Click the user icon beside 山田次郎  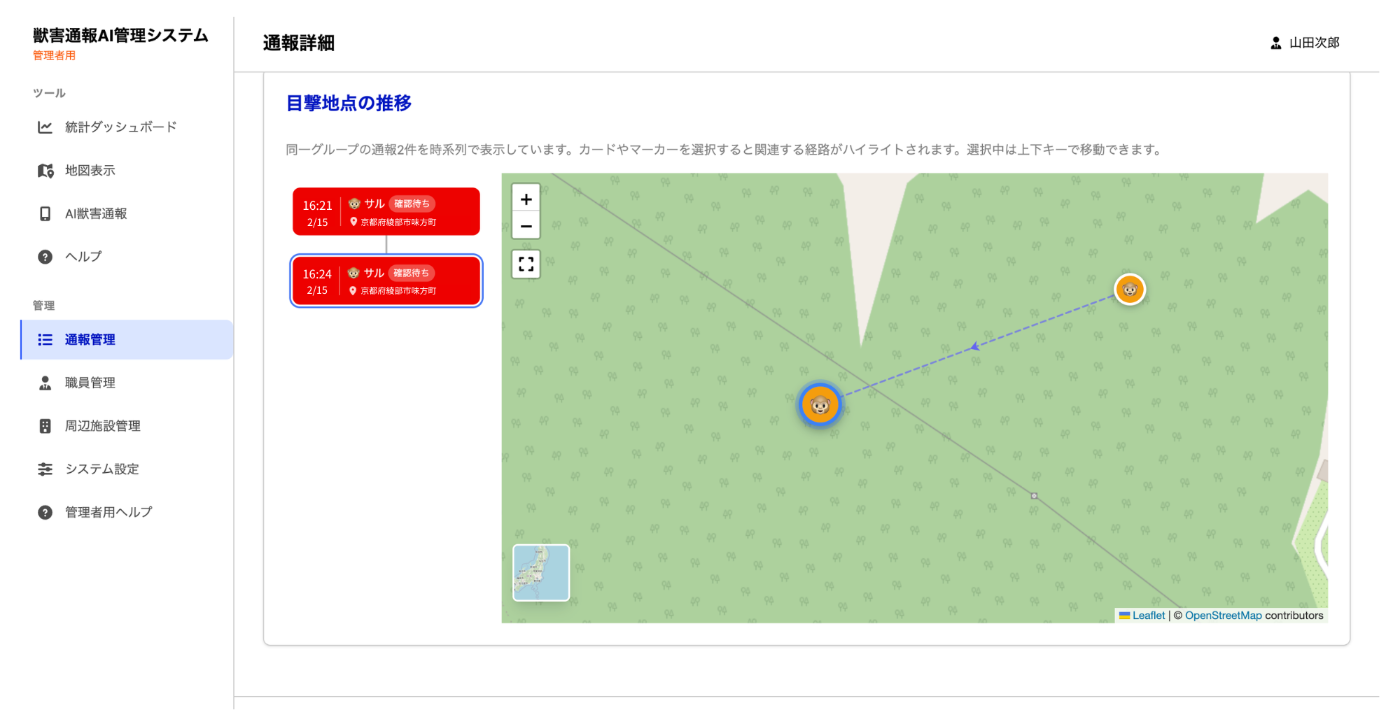tap(1276, 43)
